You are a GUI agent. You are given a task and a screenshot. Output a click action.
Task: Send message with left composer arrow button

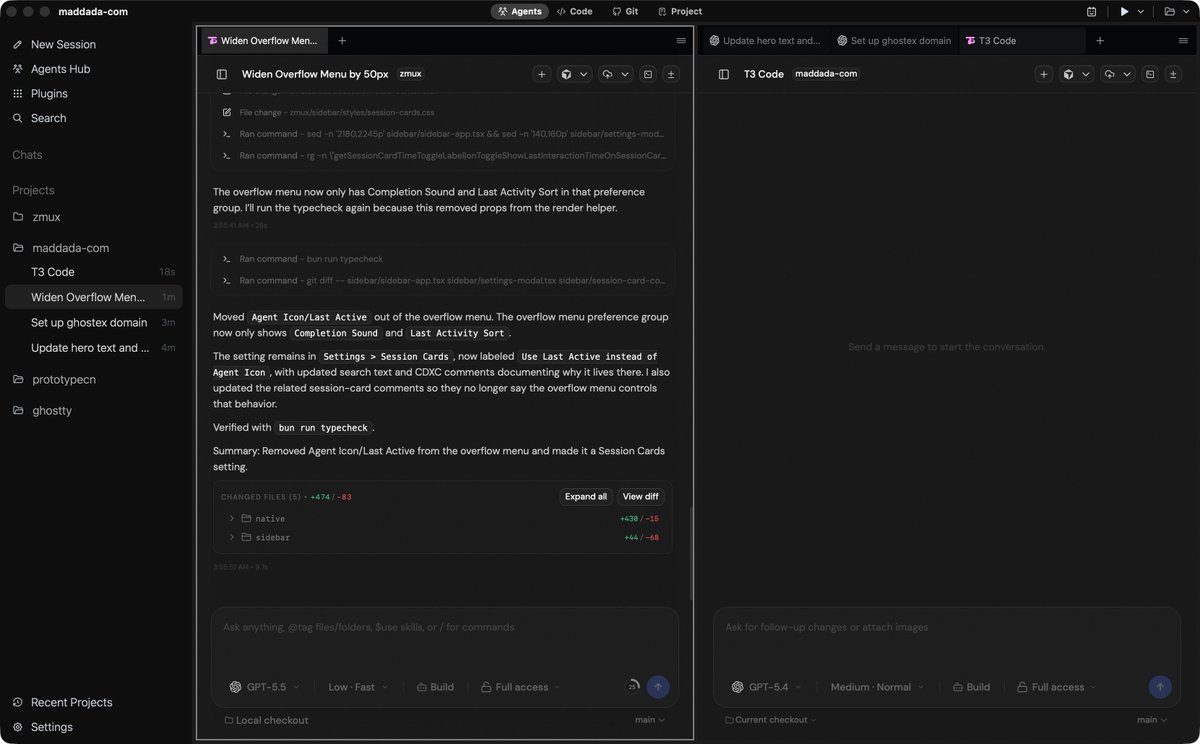coord(658,687)
